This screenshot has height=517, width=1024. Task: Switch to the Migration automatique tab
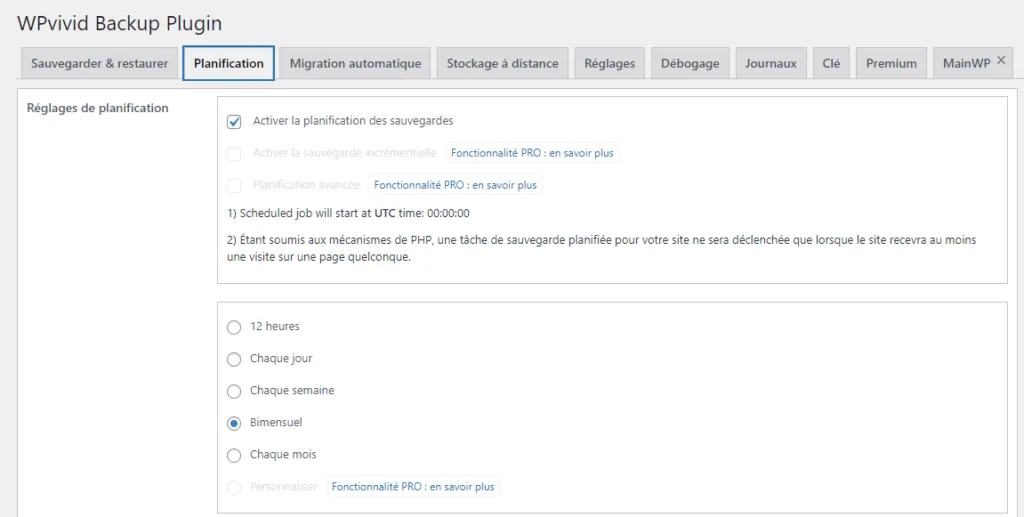click(355, 63)
